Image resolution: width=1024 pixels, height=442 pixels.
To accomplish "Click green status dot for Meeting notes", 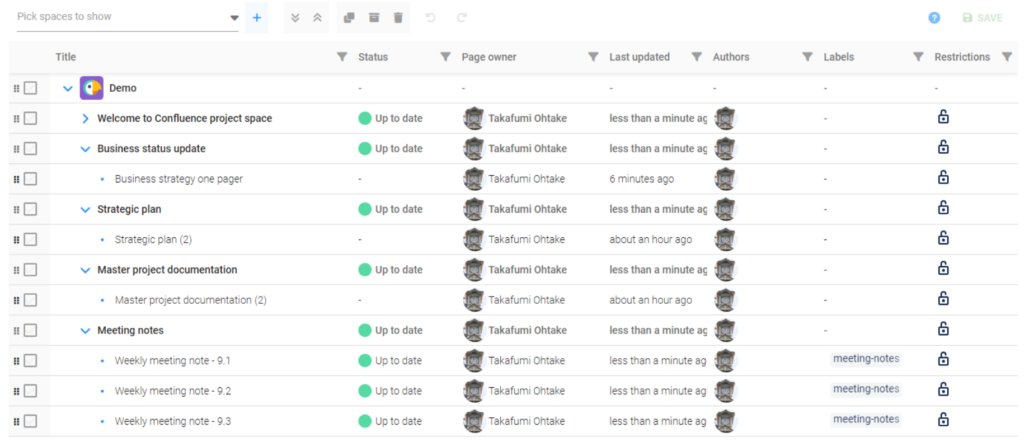I will (x=365, y=330).
